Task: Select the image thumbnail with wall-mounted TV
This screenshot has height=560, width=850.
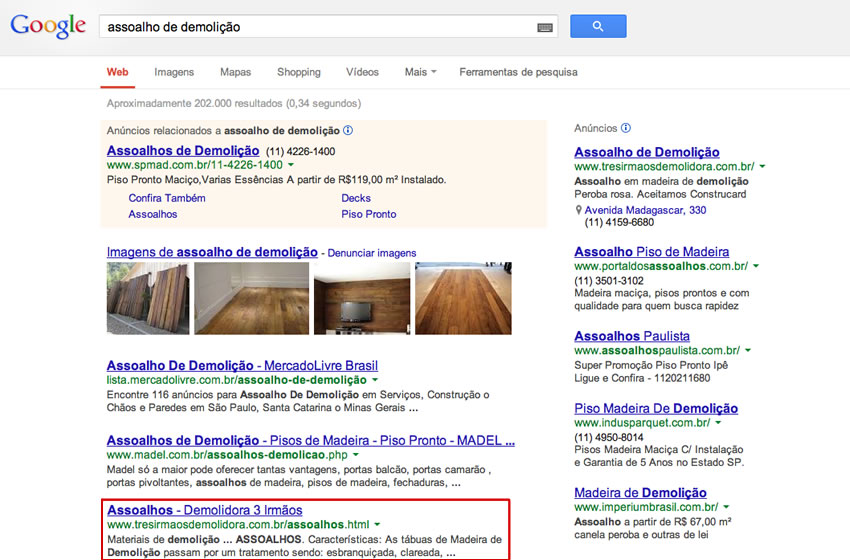Action: coord(360,298)
